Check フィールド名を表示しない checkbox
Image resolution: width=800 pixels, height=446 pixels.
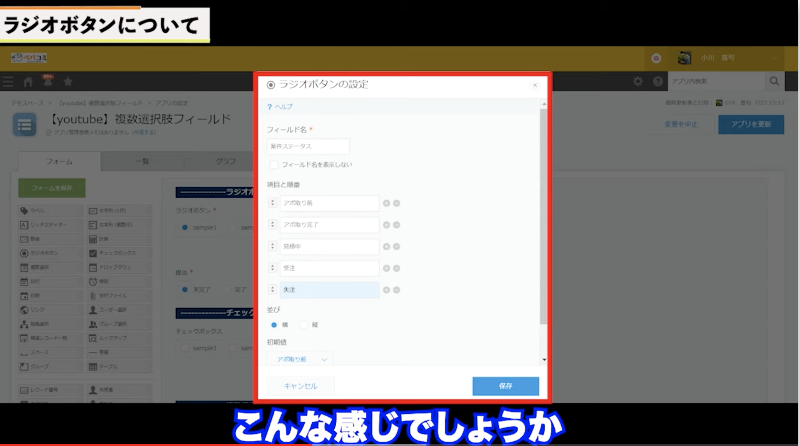point(273,164)
